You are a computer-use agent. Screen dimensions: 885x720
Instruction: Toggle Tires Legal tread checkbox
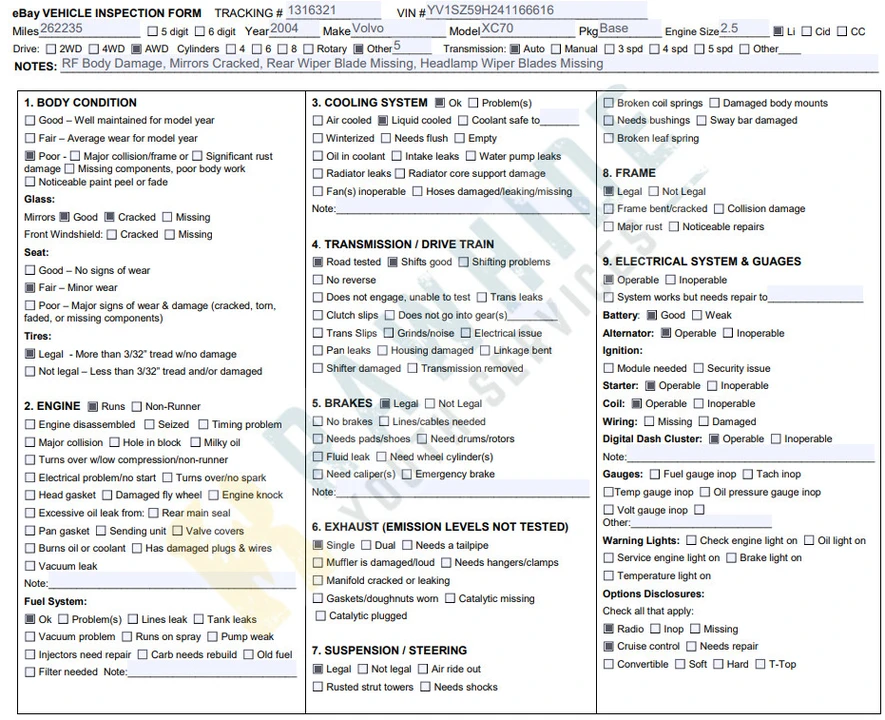coord(30,354)
